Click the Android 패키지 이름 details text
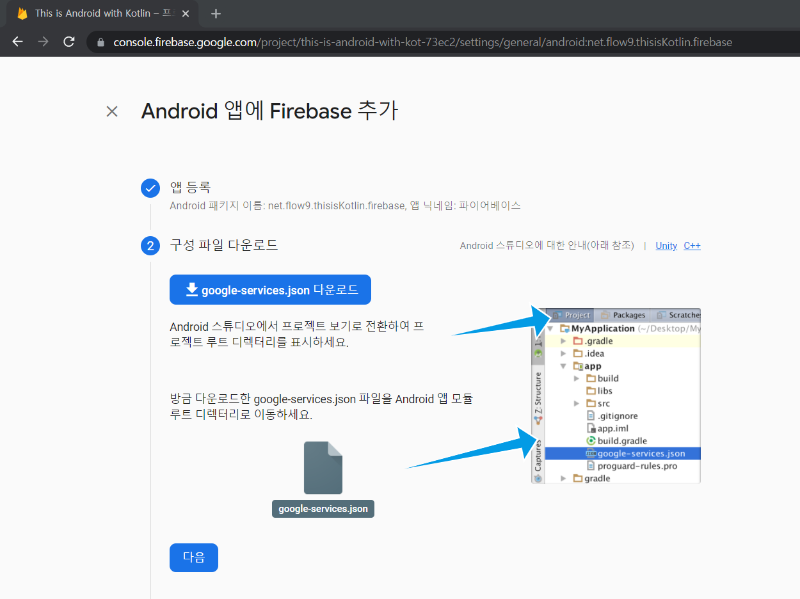 tap(345, 206)
